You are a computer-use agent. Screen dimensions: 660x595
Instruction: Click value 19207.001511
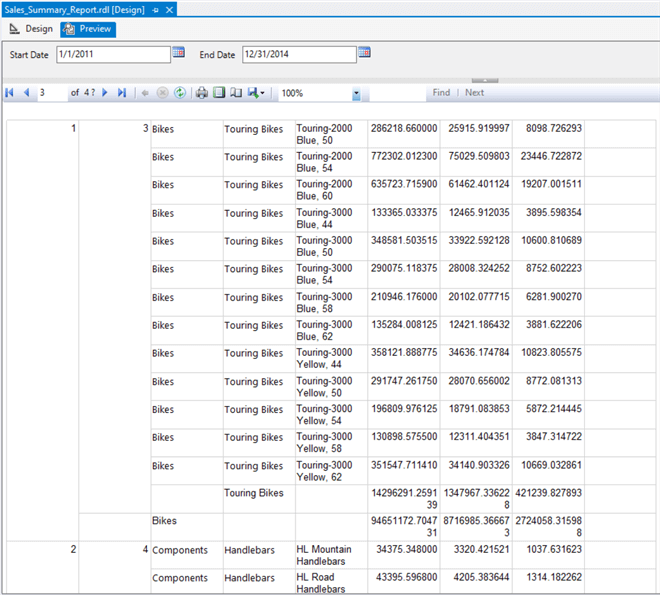pos(551,184)
